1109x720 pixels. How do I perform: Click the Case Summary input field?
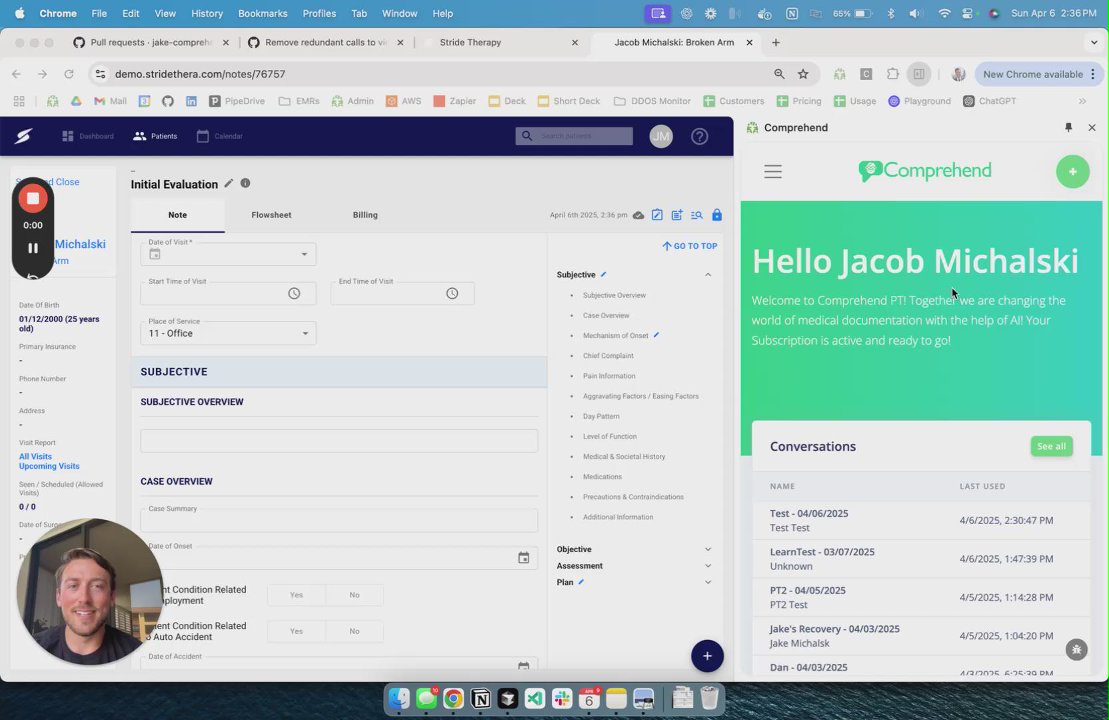pyautogui.click(x=339, y=520)
